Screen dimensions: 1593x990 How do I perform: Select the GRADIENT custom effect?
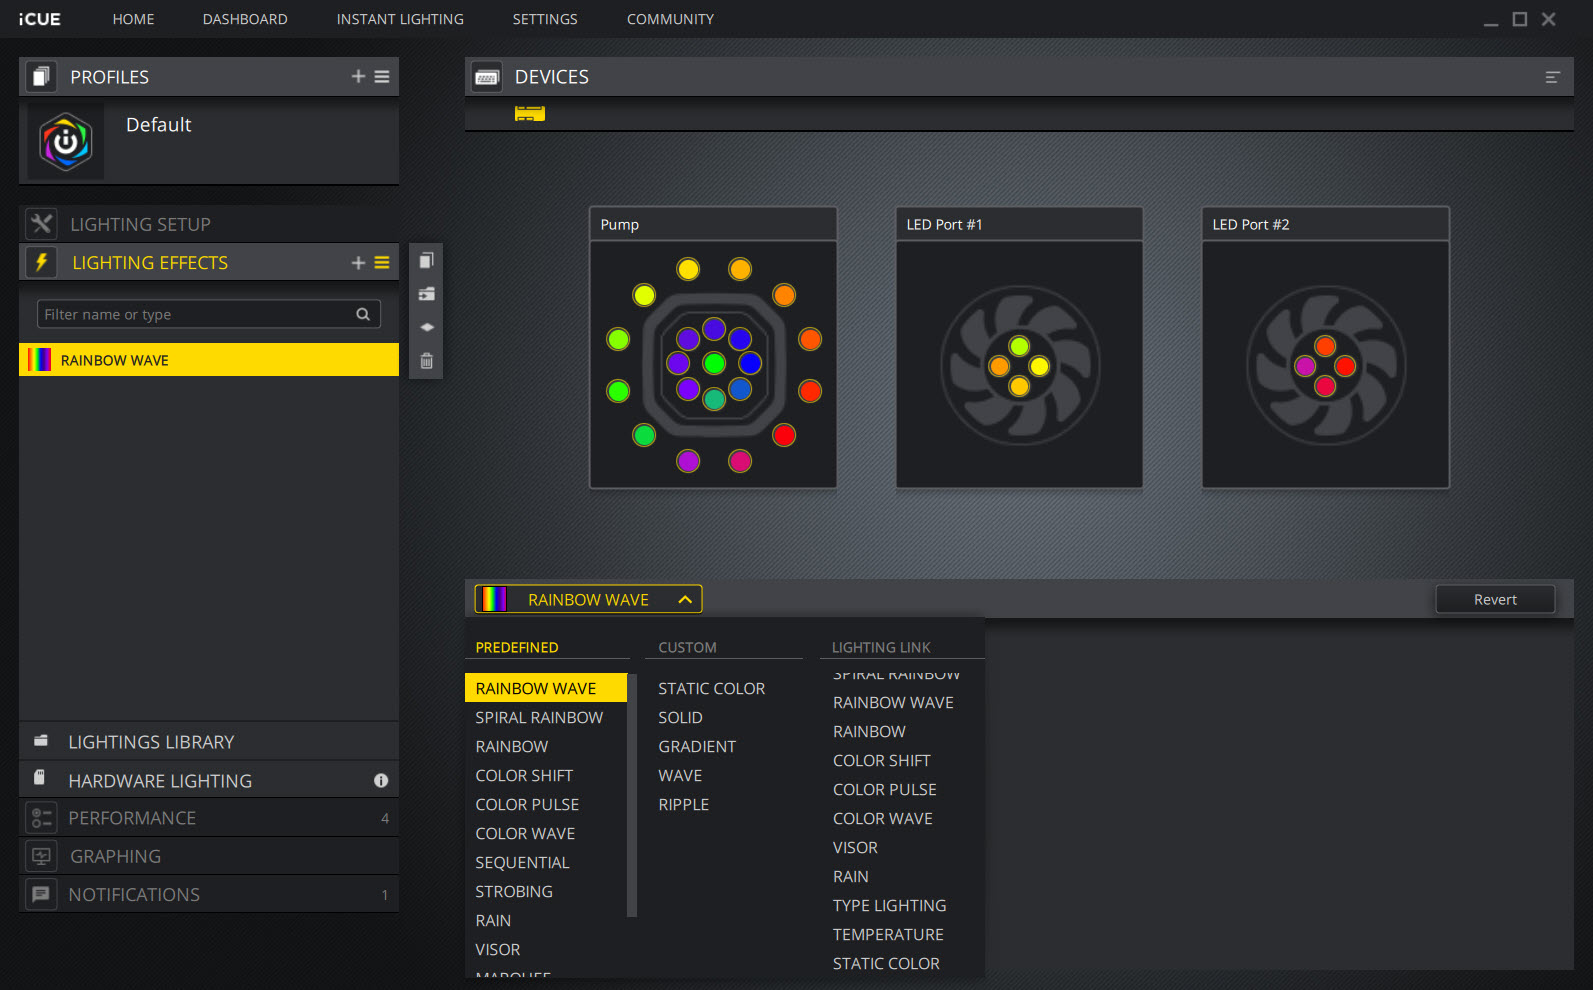click(697, 746)
